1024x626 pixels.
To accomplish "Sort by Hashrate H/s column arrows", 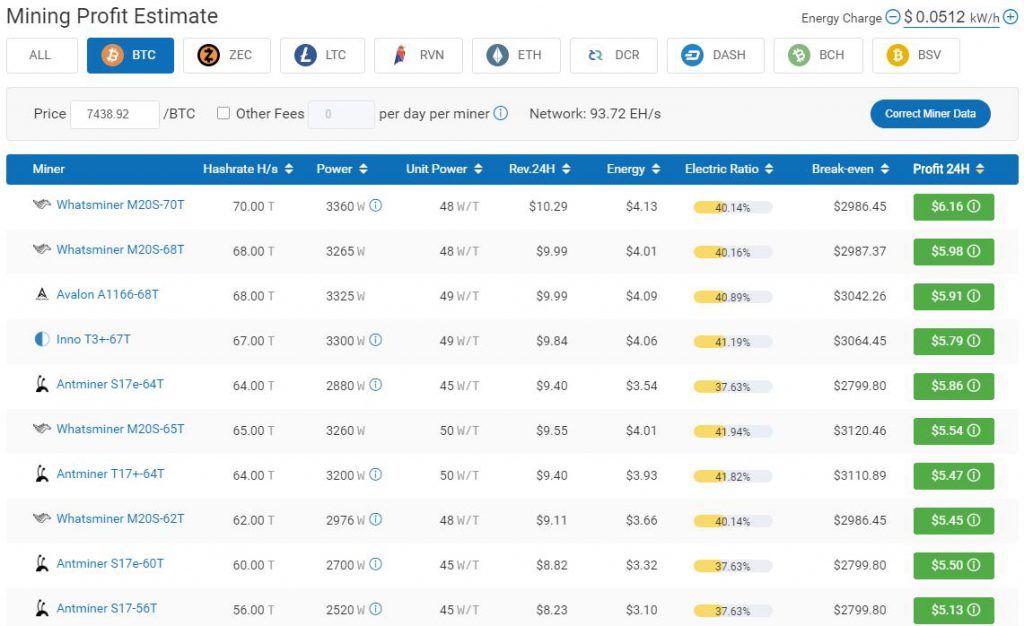I will tap(289, 169).
